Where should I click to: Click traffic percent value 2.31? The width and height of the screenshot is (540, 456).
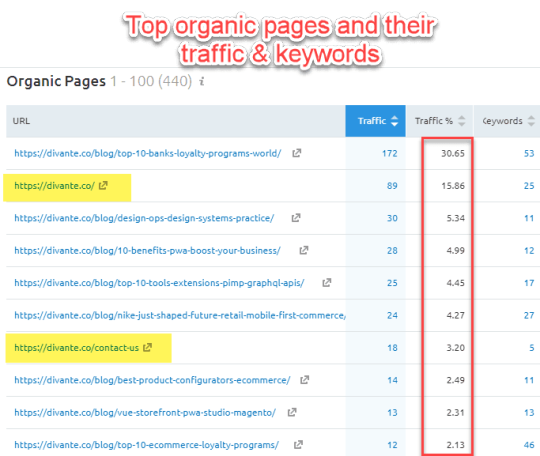click(456, 412)
